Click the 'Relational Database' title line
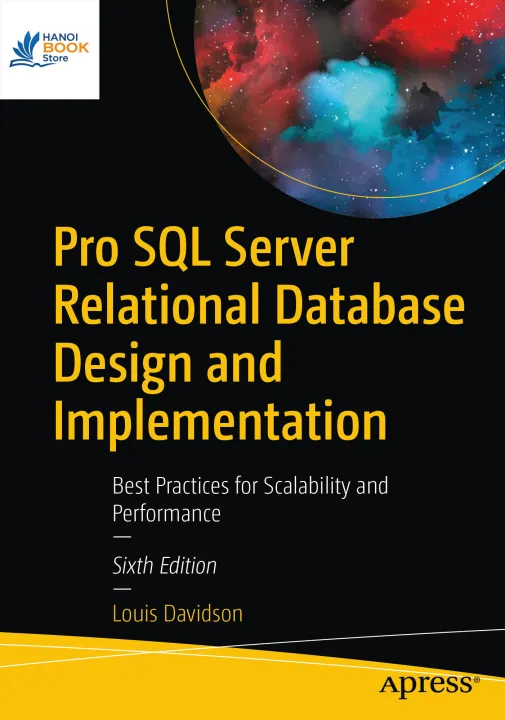This screenshot has height=720, width=505. (x=259, y=306)
